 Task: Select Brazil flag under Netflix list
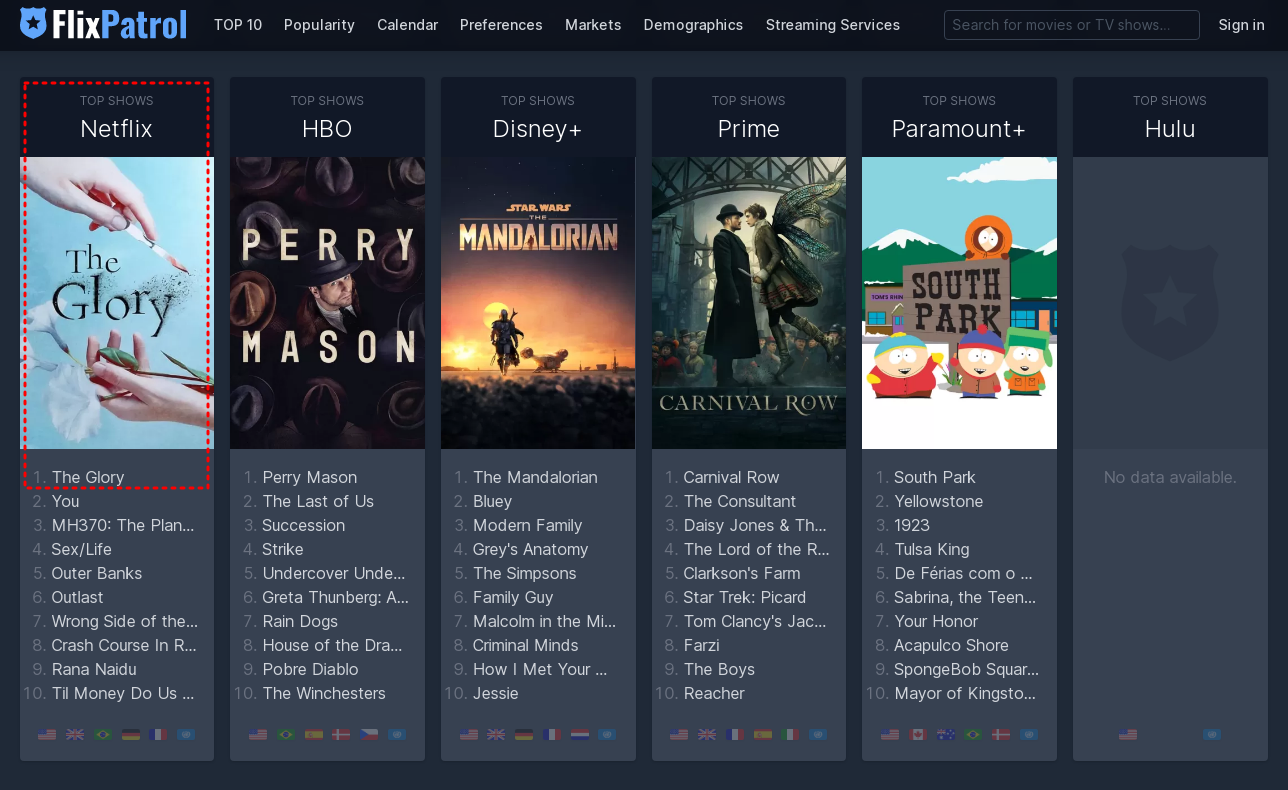click(102, 735)
